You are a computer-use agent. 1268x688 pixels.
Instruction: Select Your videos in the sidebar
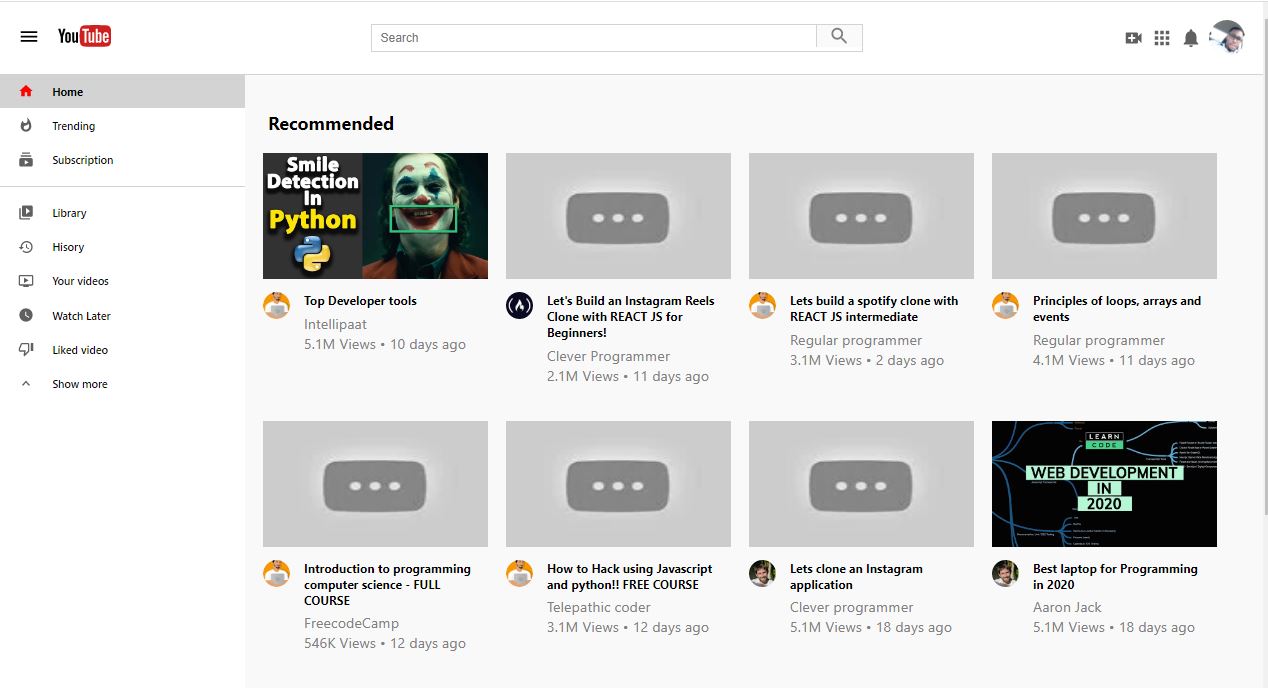pyautogui.click(x=122, y=281)
